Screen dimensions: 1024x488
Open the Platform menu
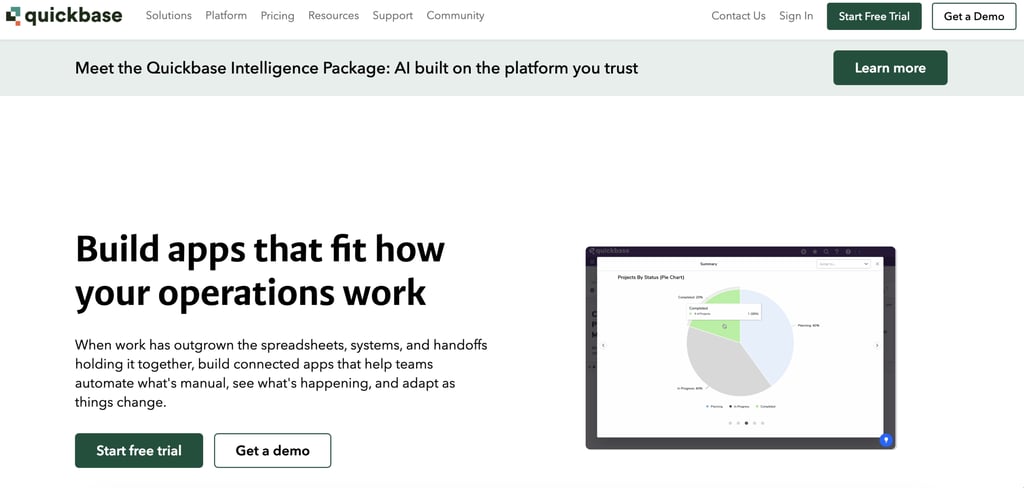226,16
